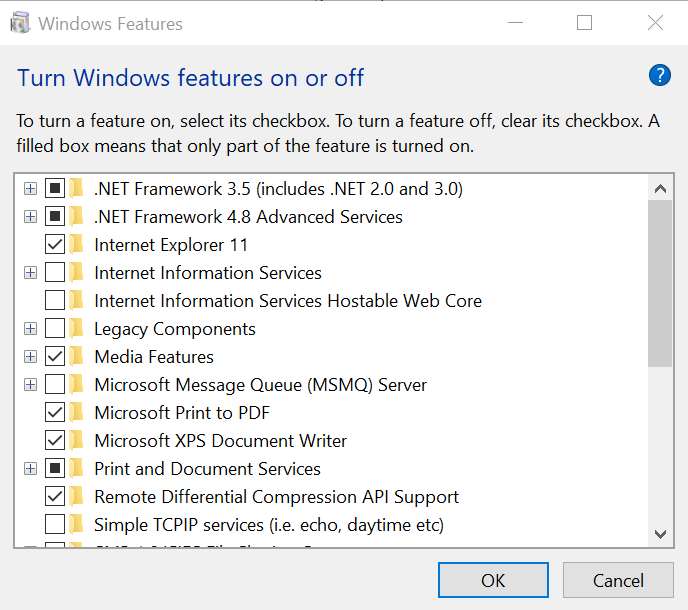Click the folder icon next to Legacy Components

click(77, 329)
